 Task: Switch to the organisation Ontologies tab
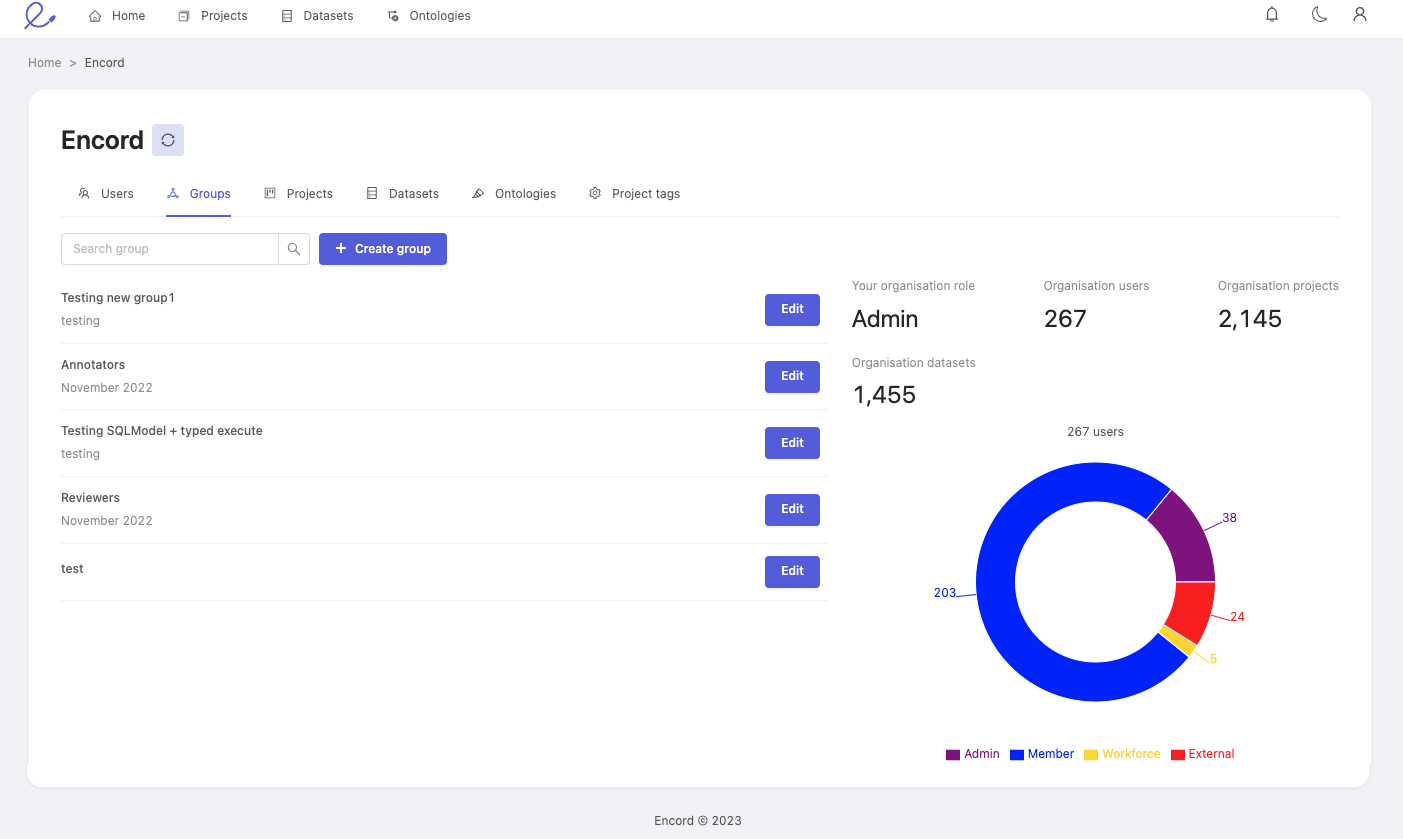pyautogui.click(x=514, y=194)
